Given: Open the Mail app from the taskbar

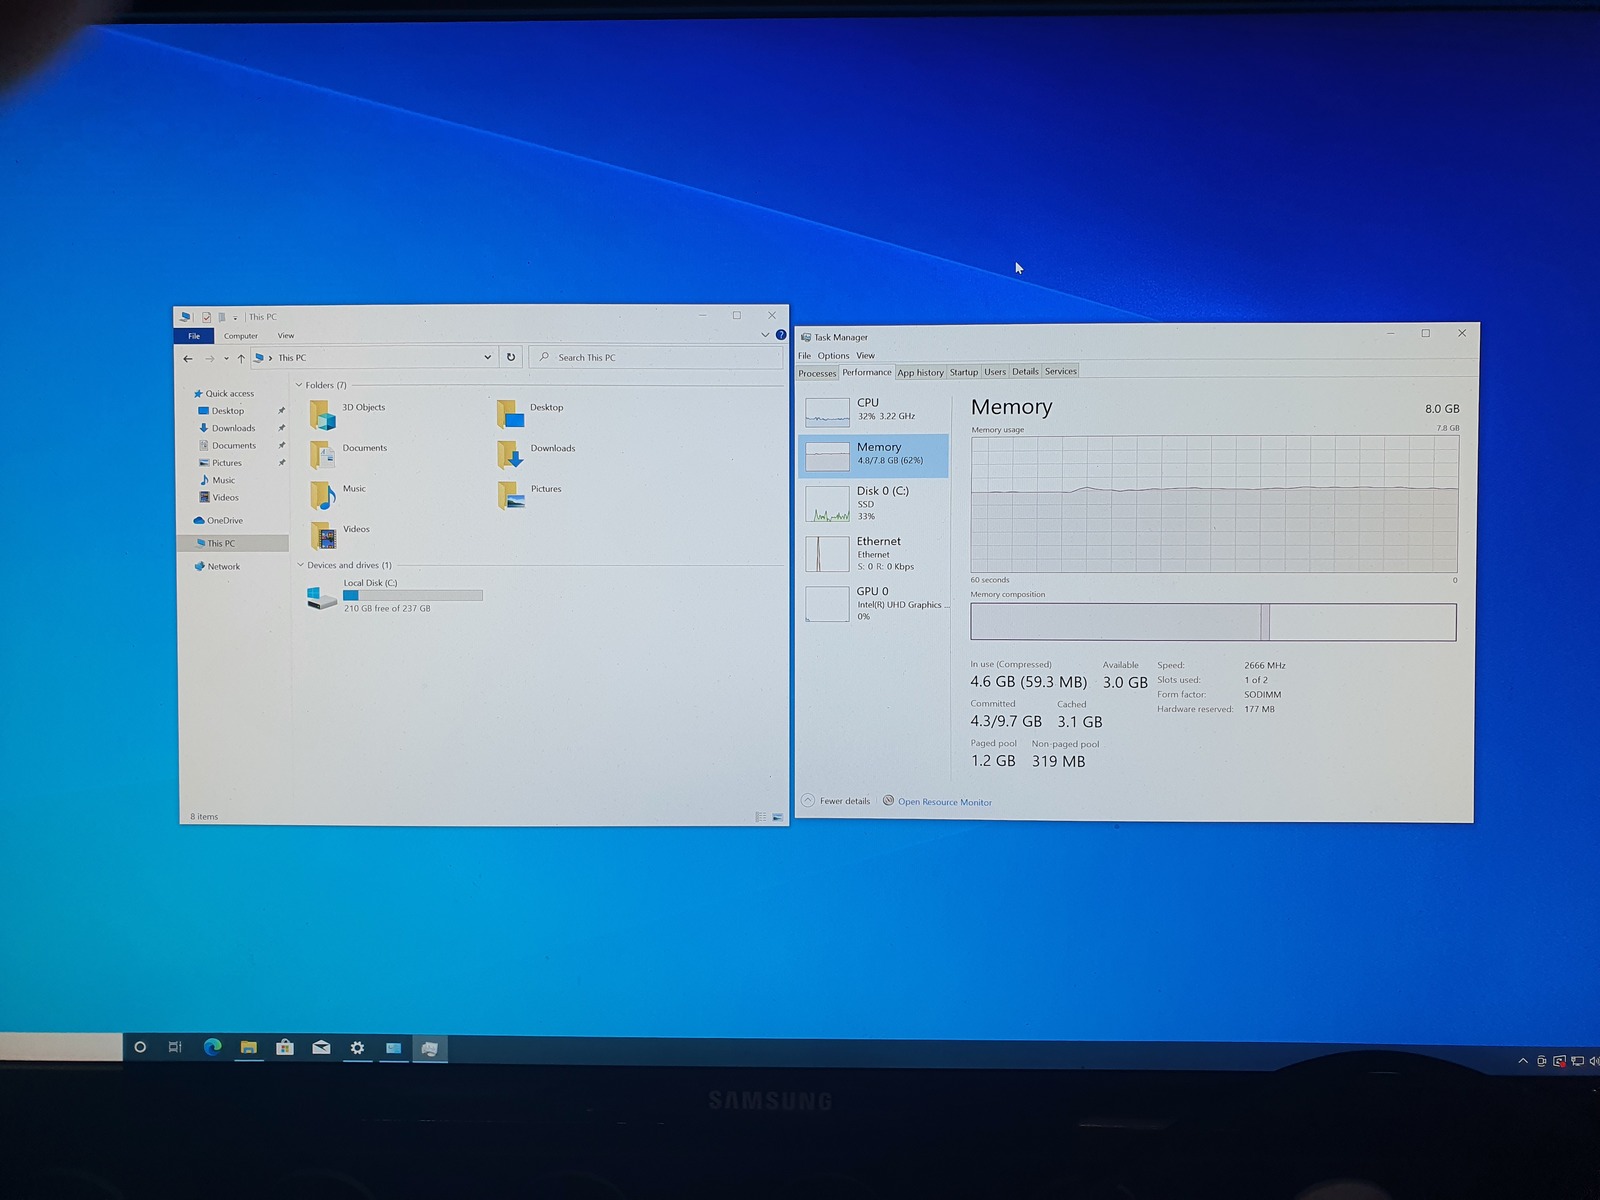Looking at the screenshot, I should click(x=321, y=1047).
